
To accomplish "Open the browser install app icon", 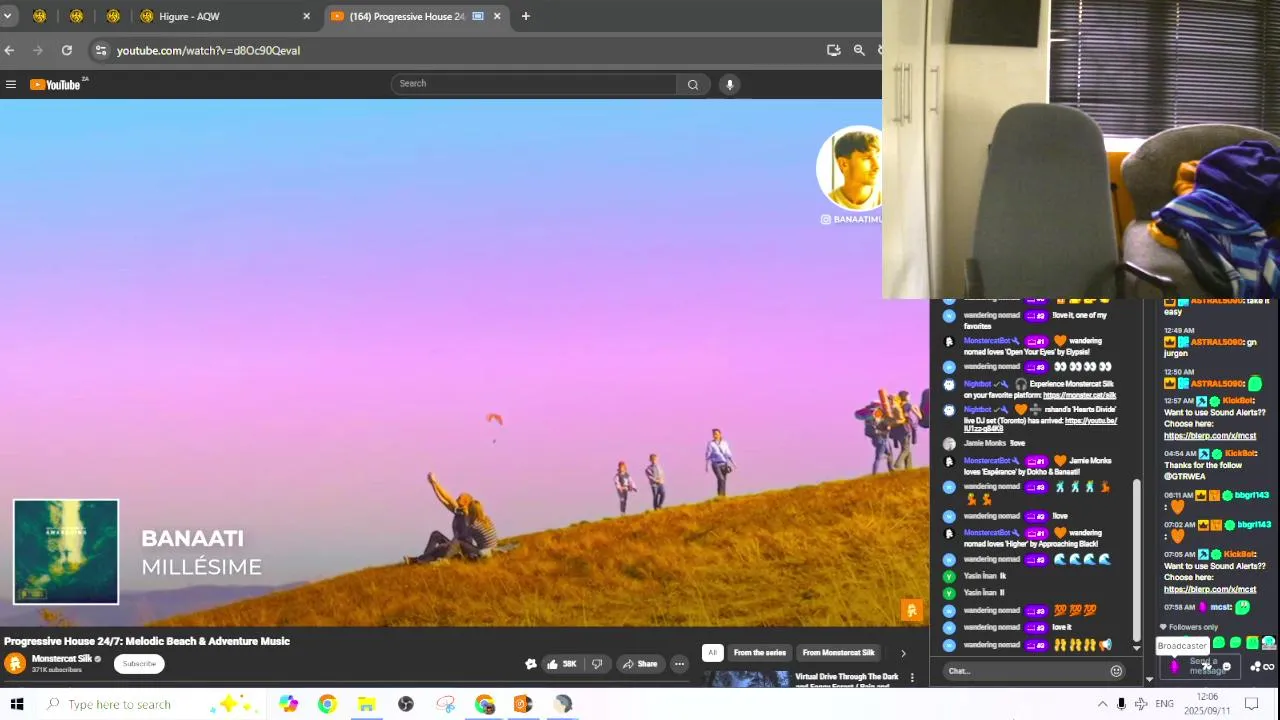I will (833, 50).
